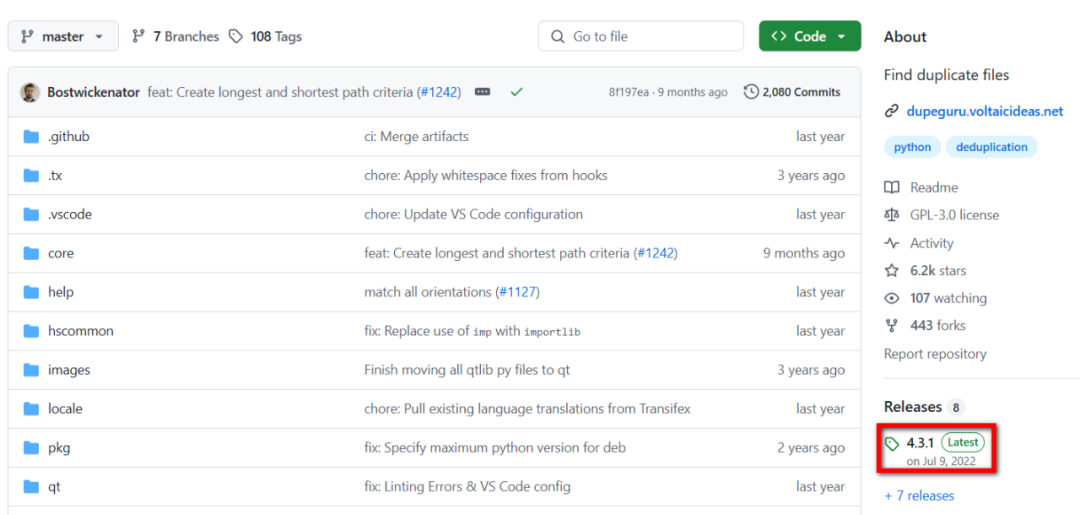
Task: Open the qt directory name
Action: [54, 487]
